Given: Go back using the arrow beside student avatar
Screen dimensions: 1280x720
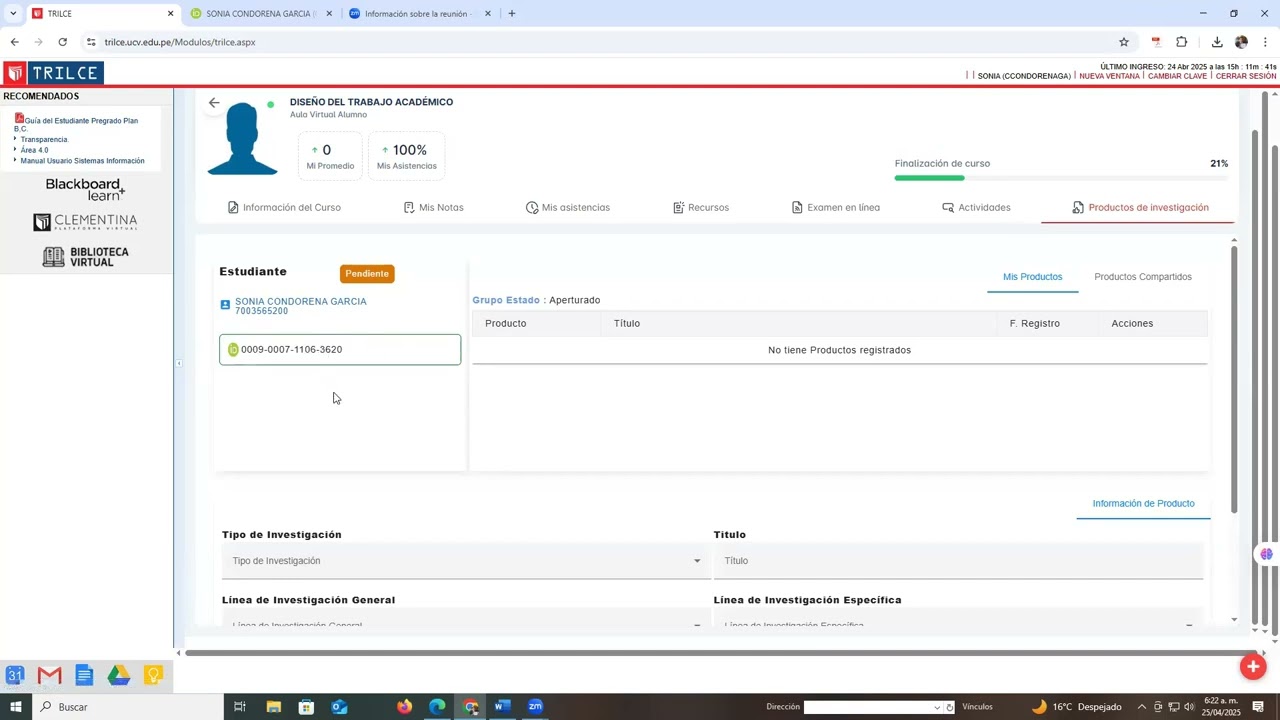Looking at the screenshot, I should [x=214, y=102].
